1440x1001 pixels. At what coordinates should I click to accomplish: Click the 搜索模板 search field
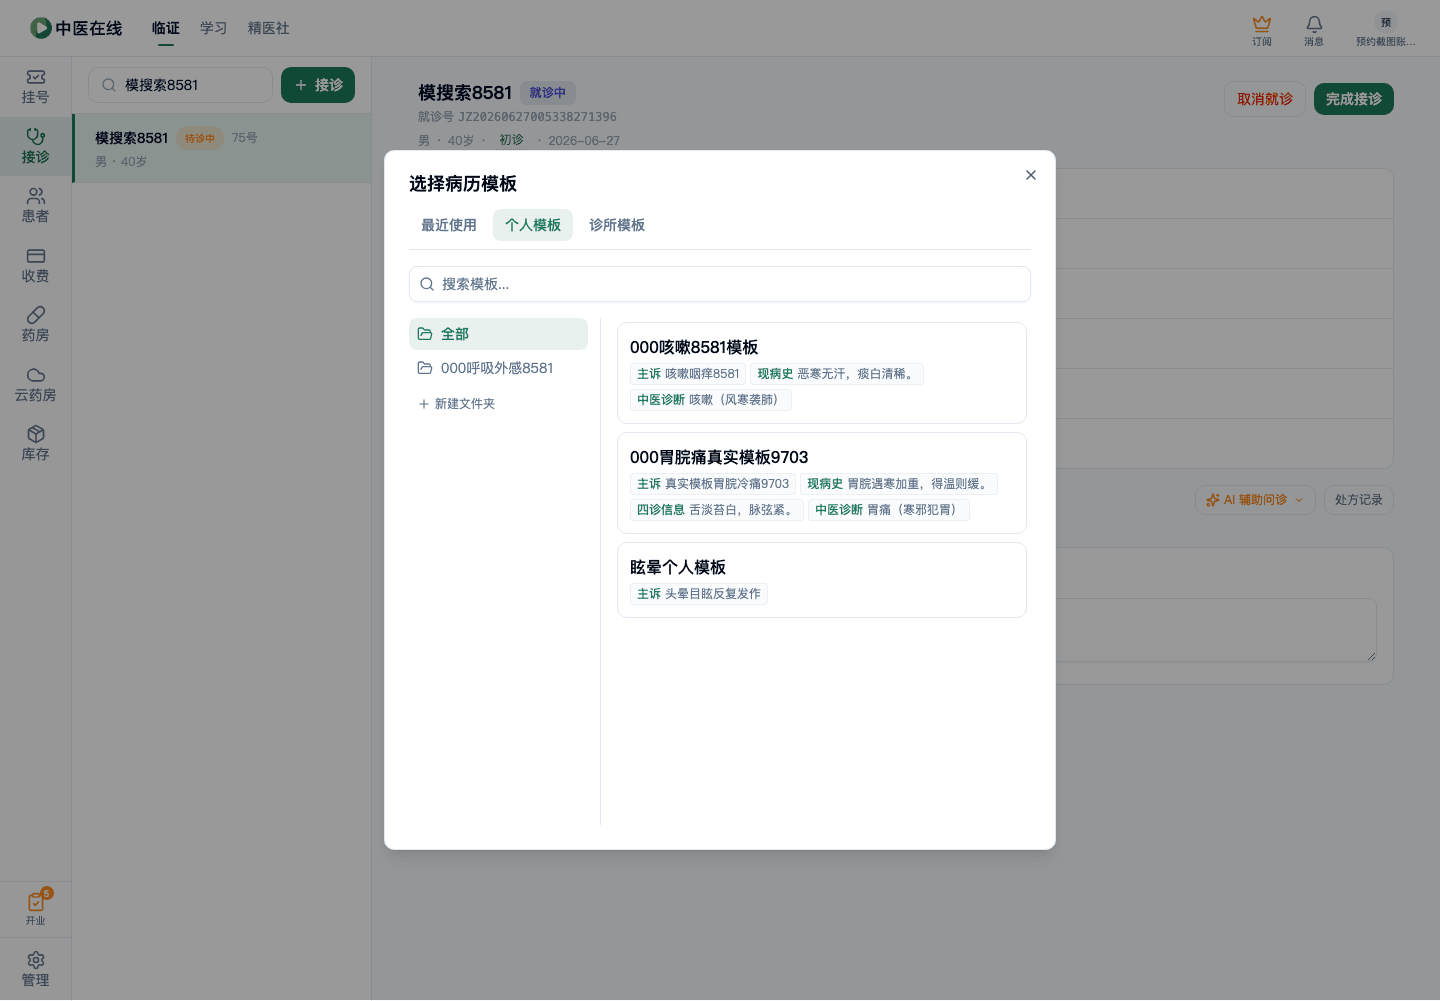720,284
